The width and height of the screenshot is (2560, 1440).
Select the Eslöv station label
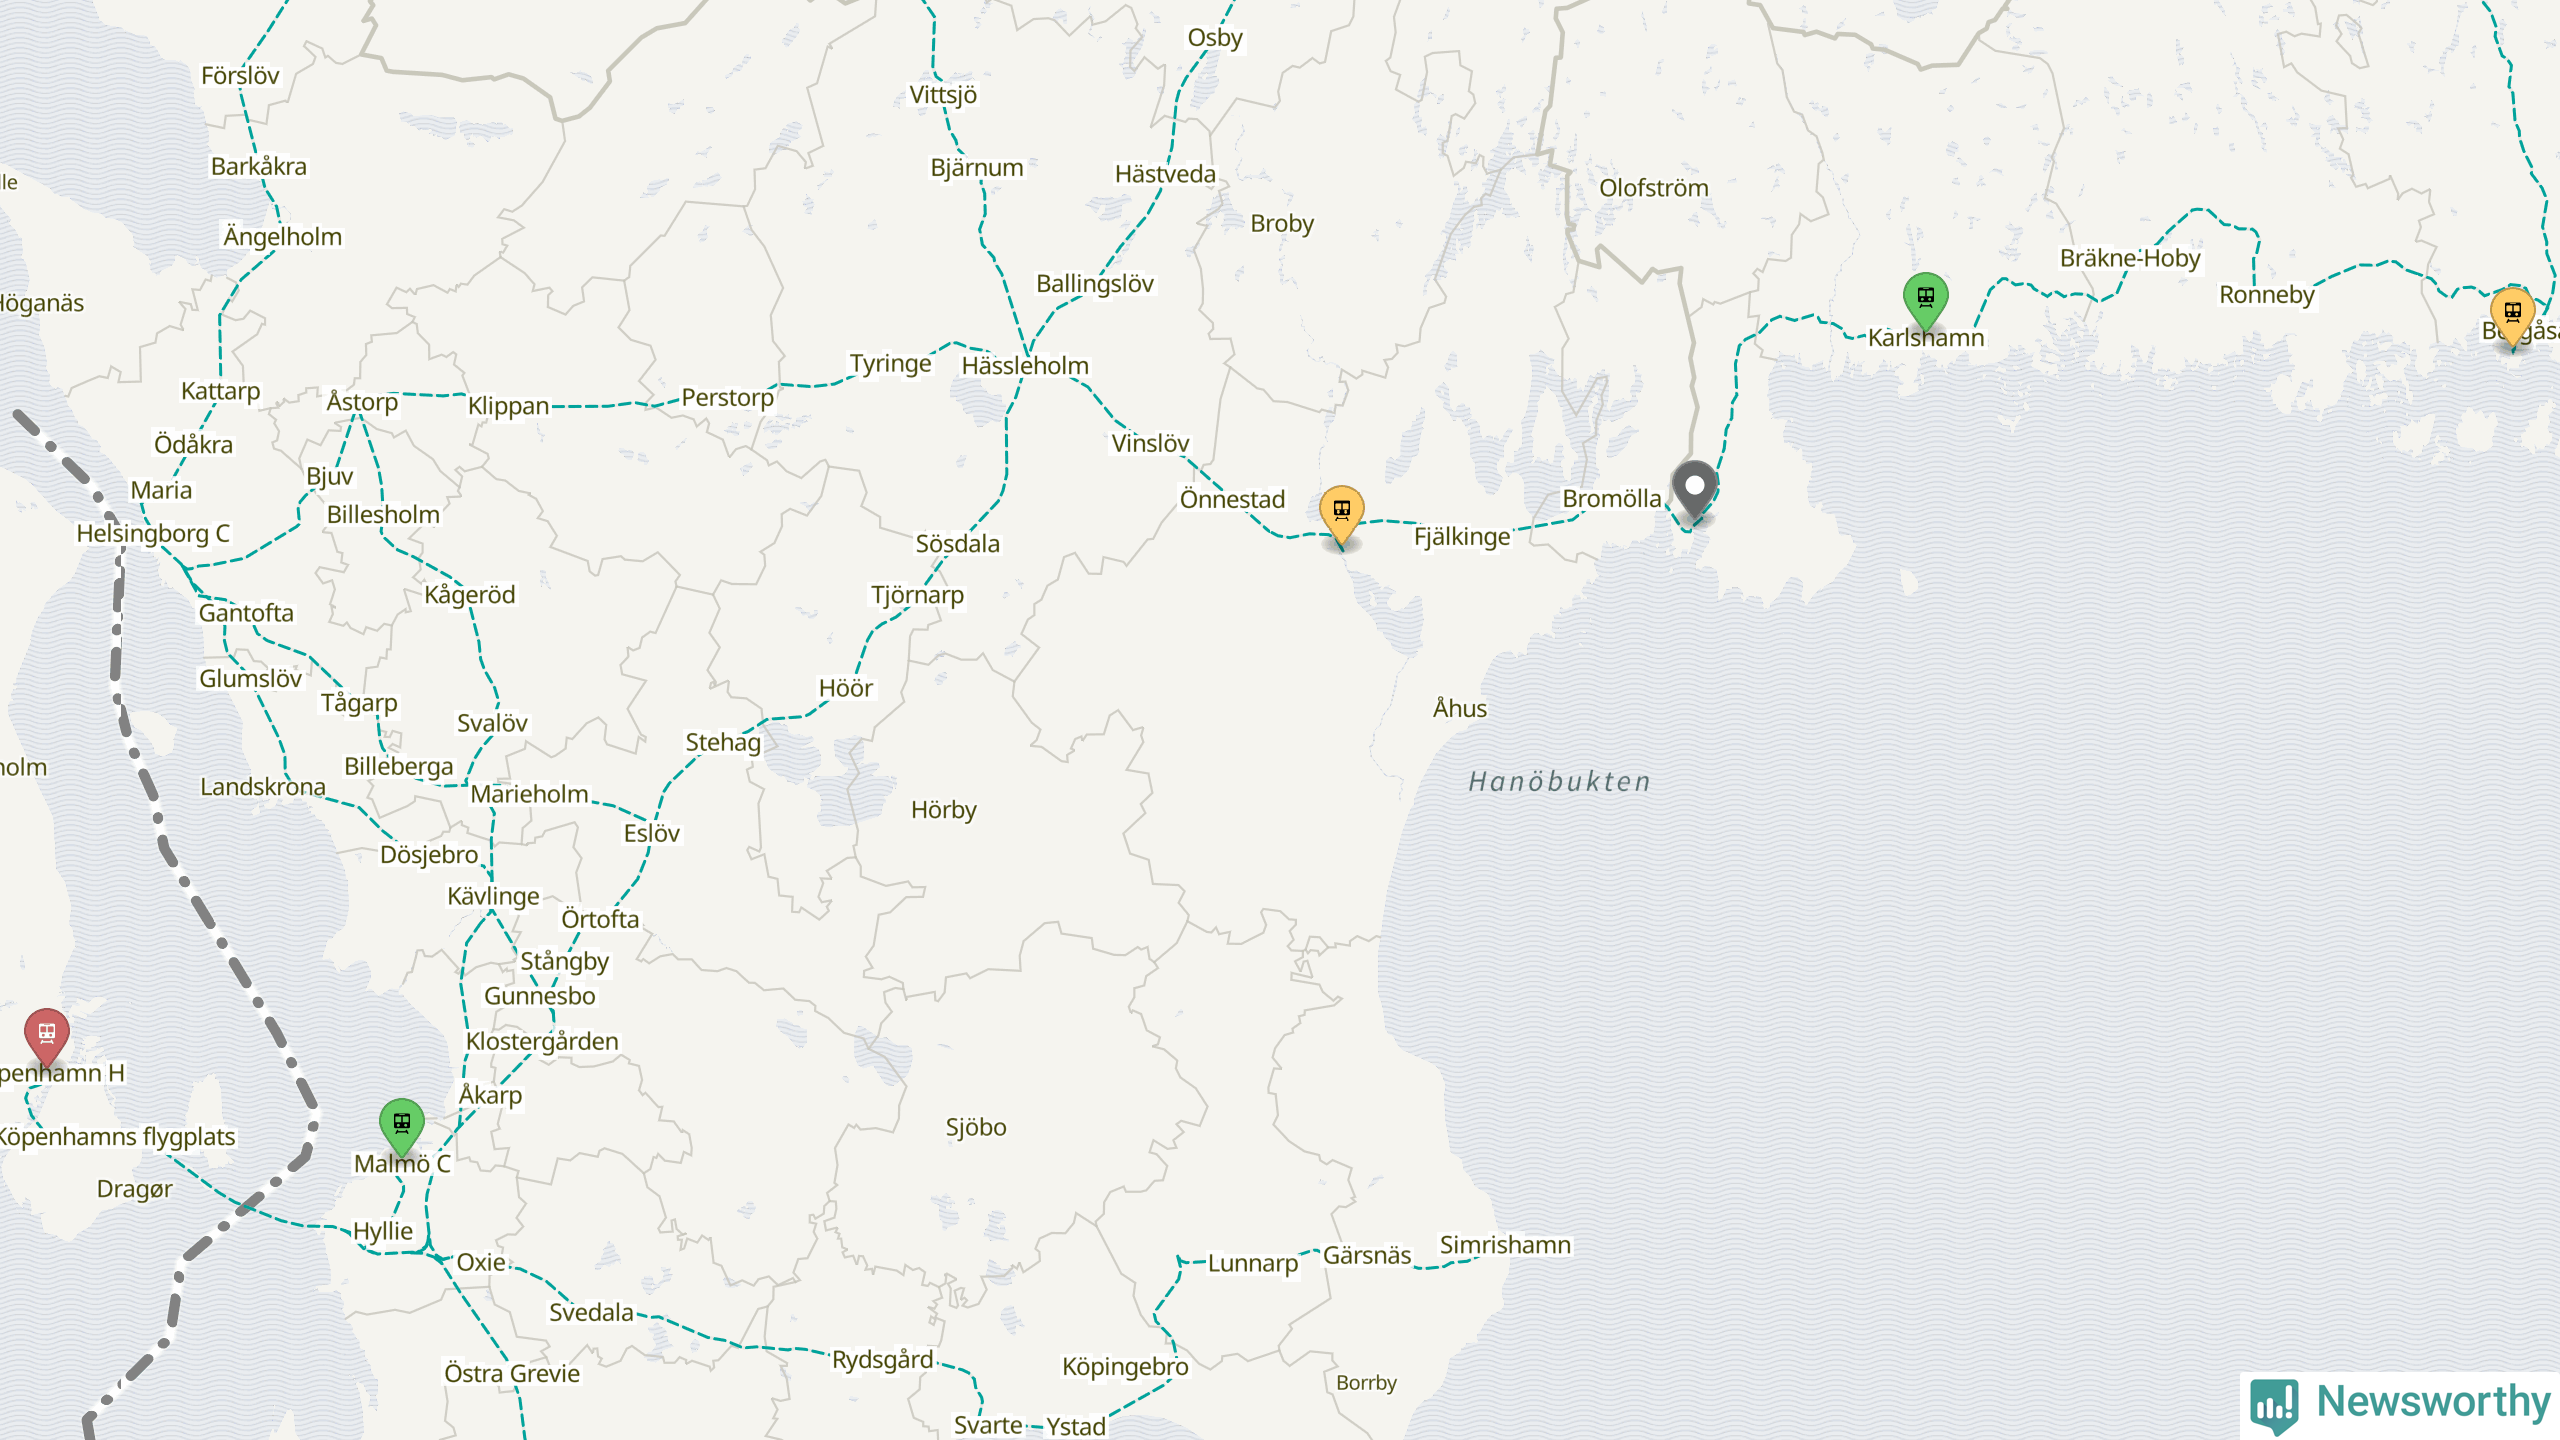(x=651, y=834)
